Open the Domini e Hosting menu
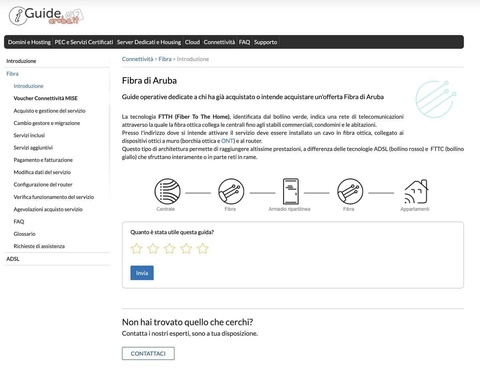This screenshot has width=480, height=374. pos(29,42)
